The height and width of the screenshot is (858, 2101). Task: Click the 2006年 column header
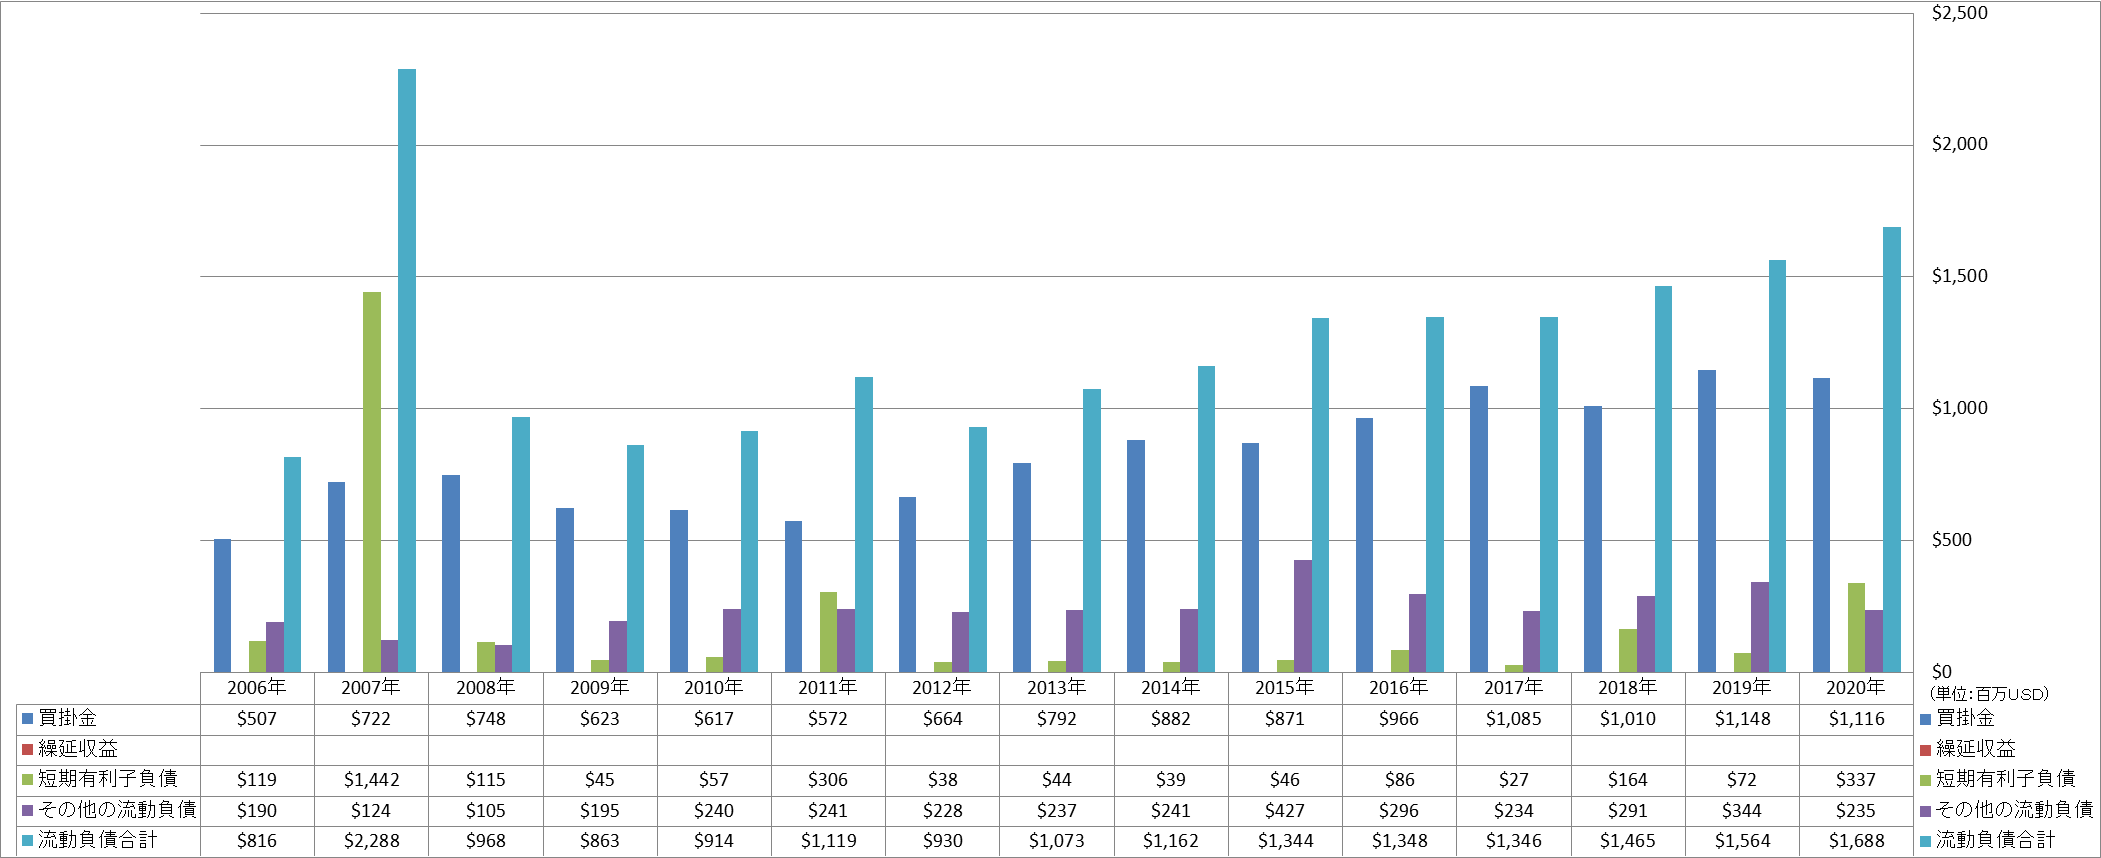point(257,688)
